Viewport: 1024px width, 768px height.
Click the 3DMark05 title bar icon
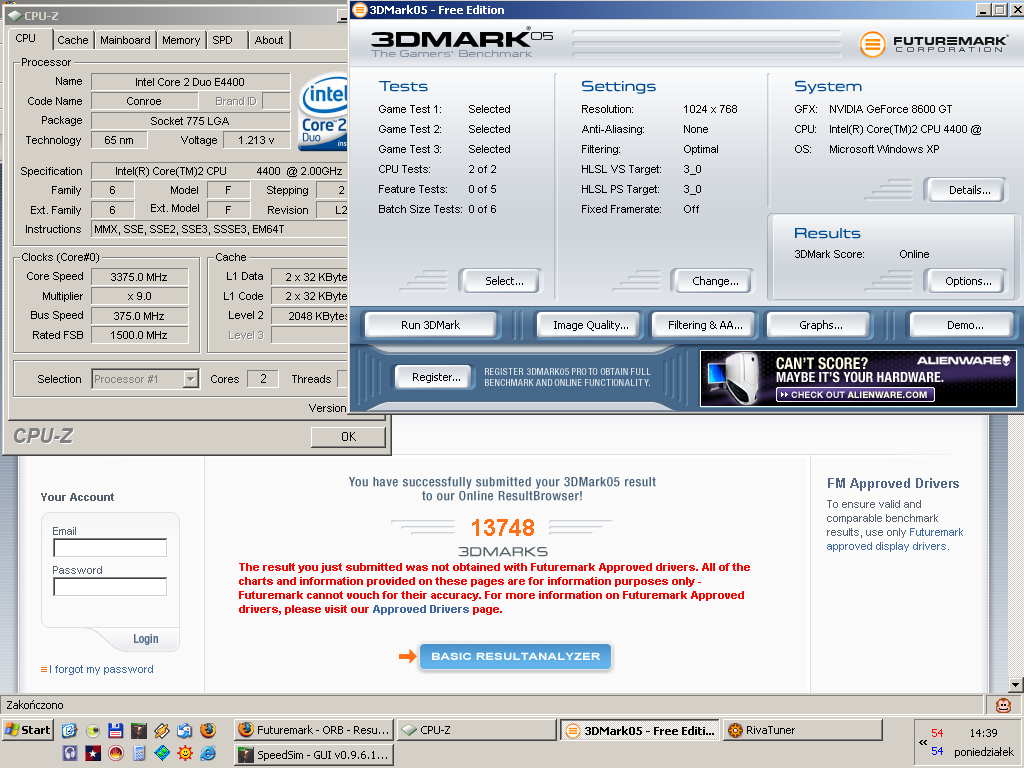[x=359, y=9]
